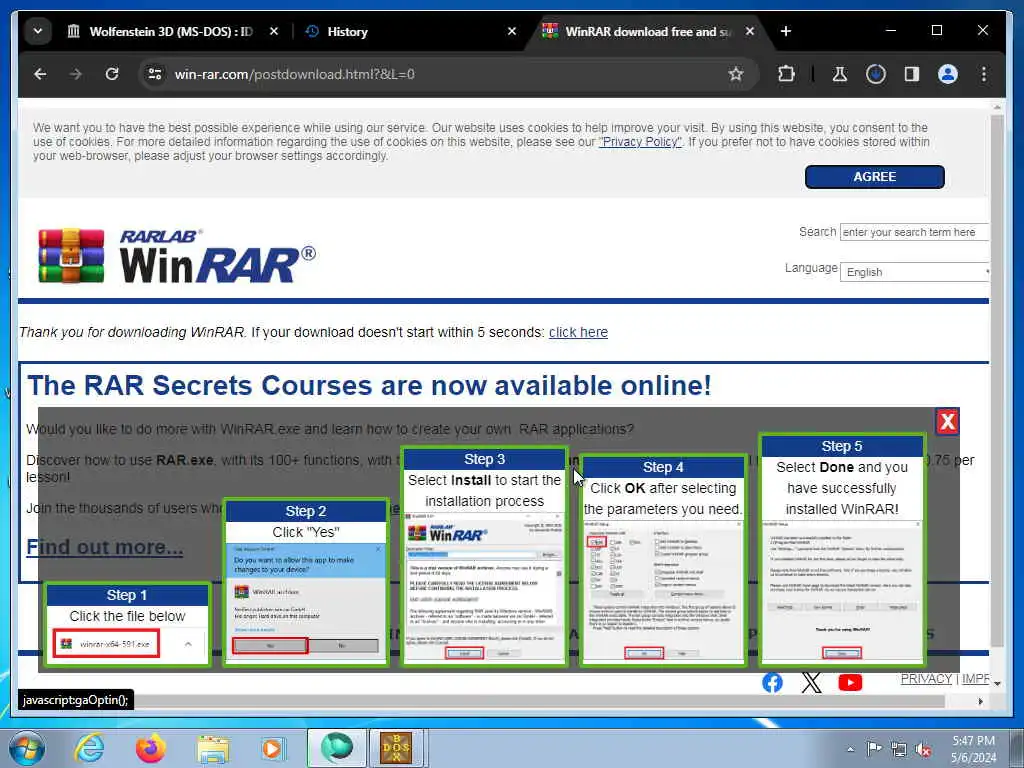Open DOSBox from the taskbar
Screen dimensions: 1024x768
(396, 748)
